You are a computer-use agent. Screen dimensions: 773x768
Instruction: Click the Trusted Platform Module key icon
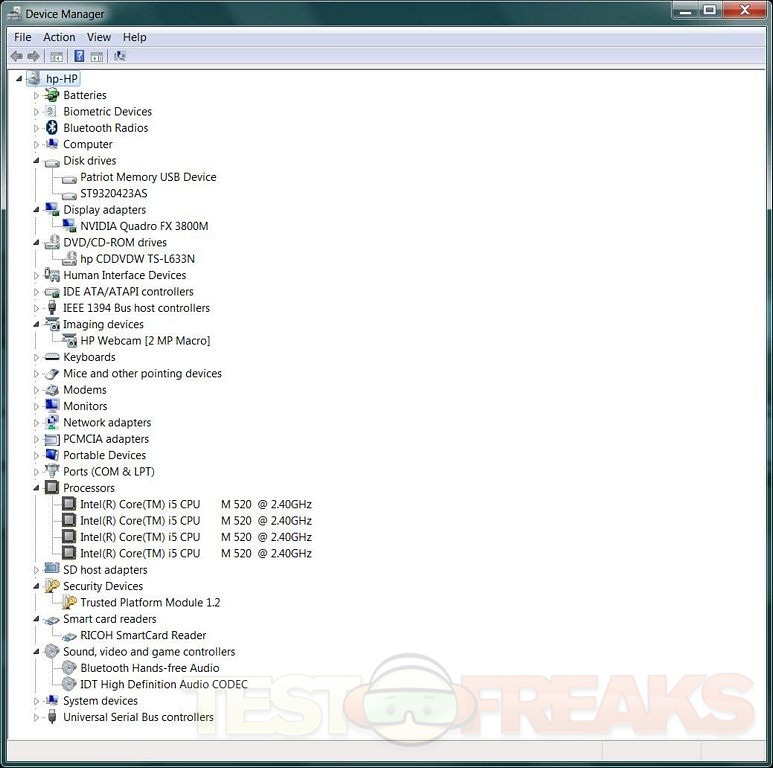[x=69, y=603]
